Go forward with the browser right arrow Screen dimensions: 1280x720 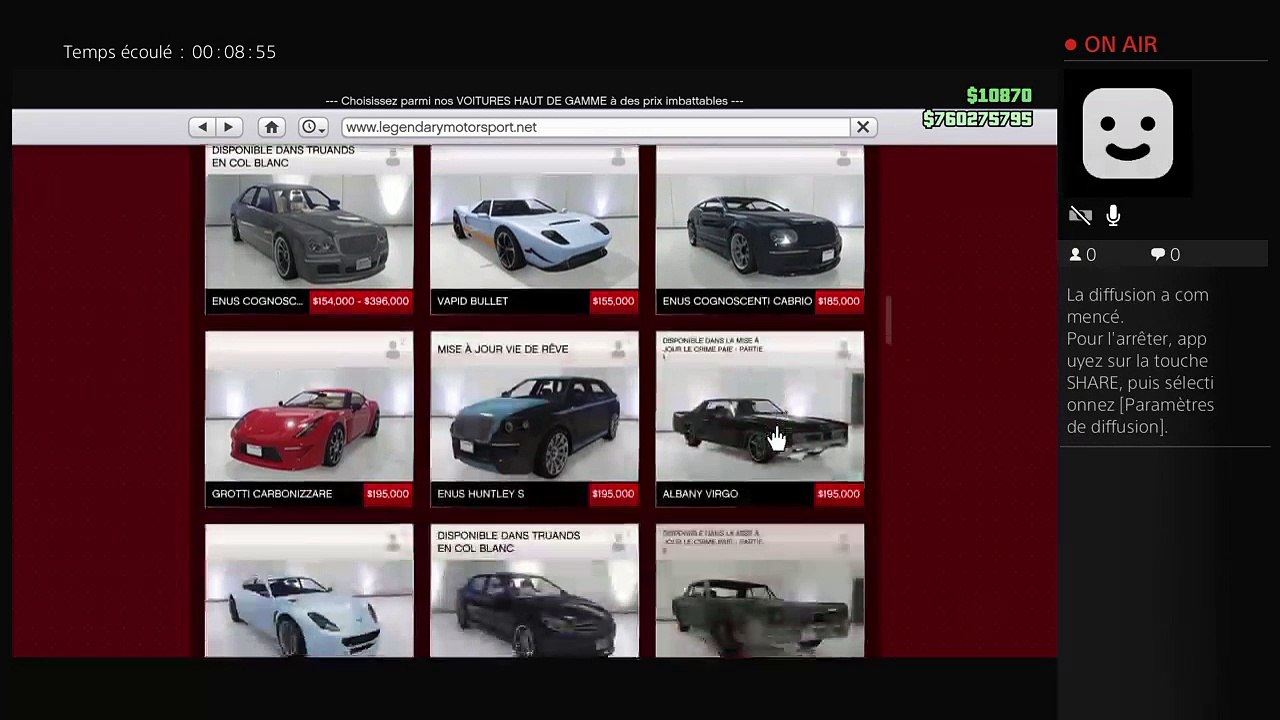228,127
